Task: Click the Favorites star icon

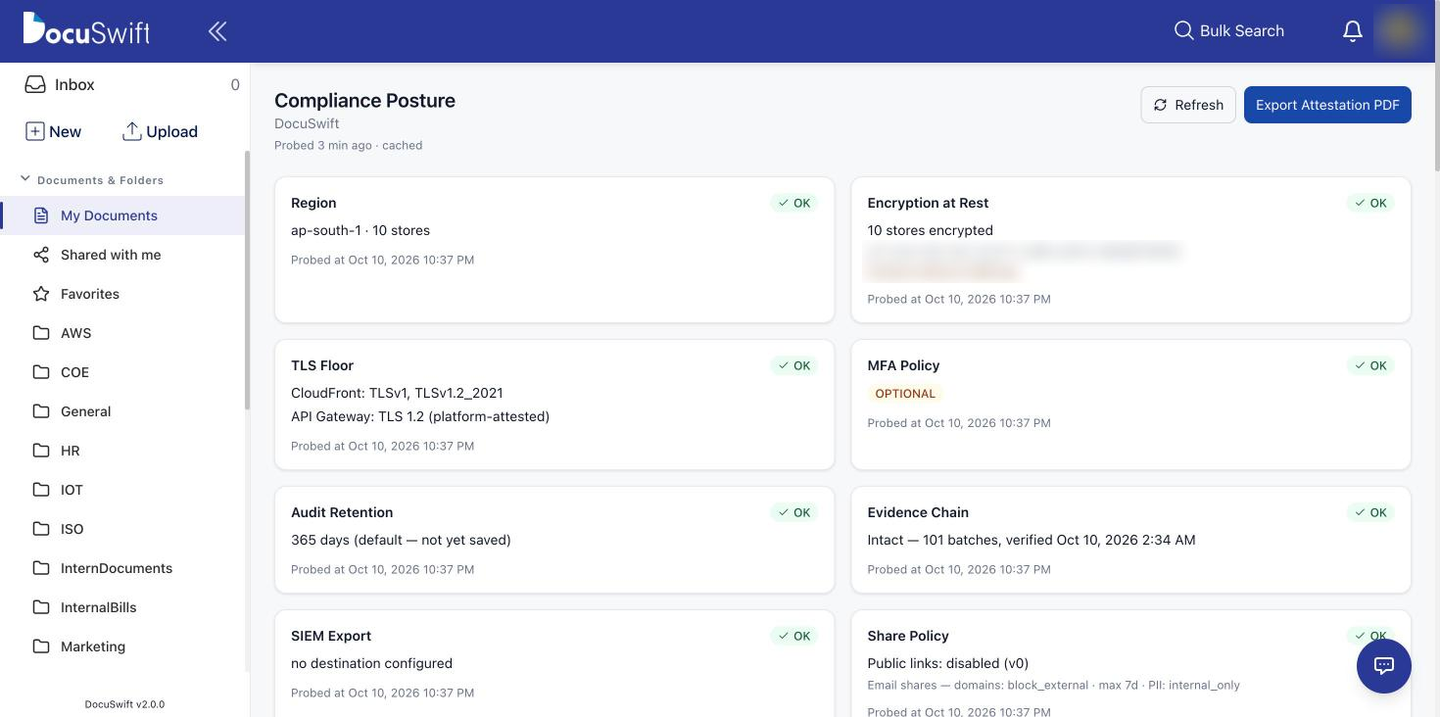Action: pyautogui.click(x=41, y=294)
